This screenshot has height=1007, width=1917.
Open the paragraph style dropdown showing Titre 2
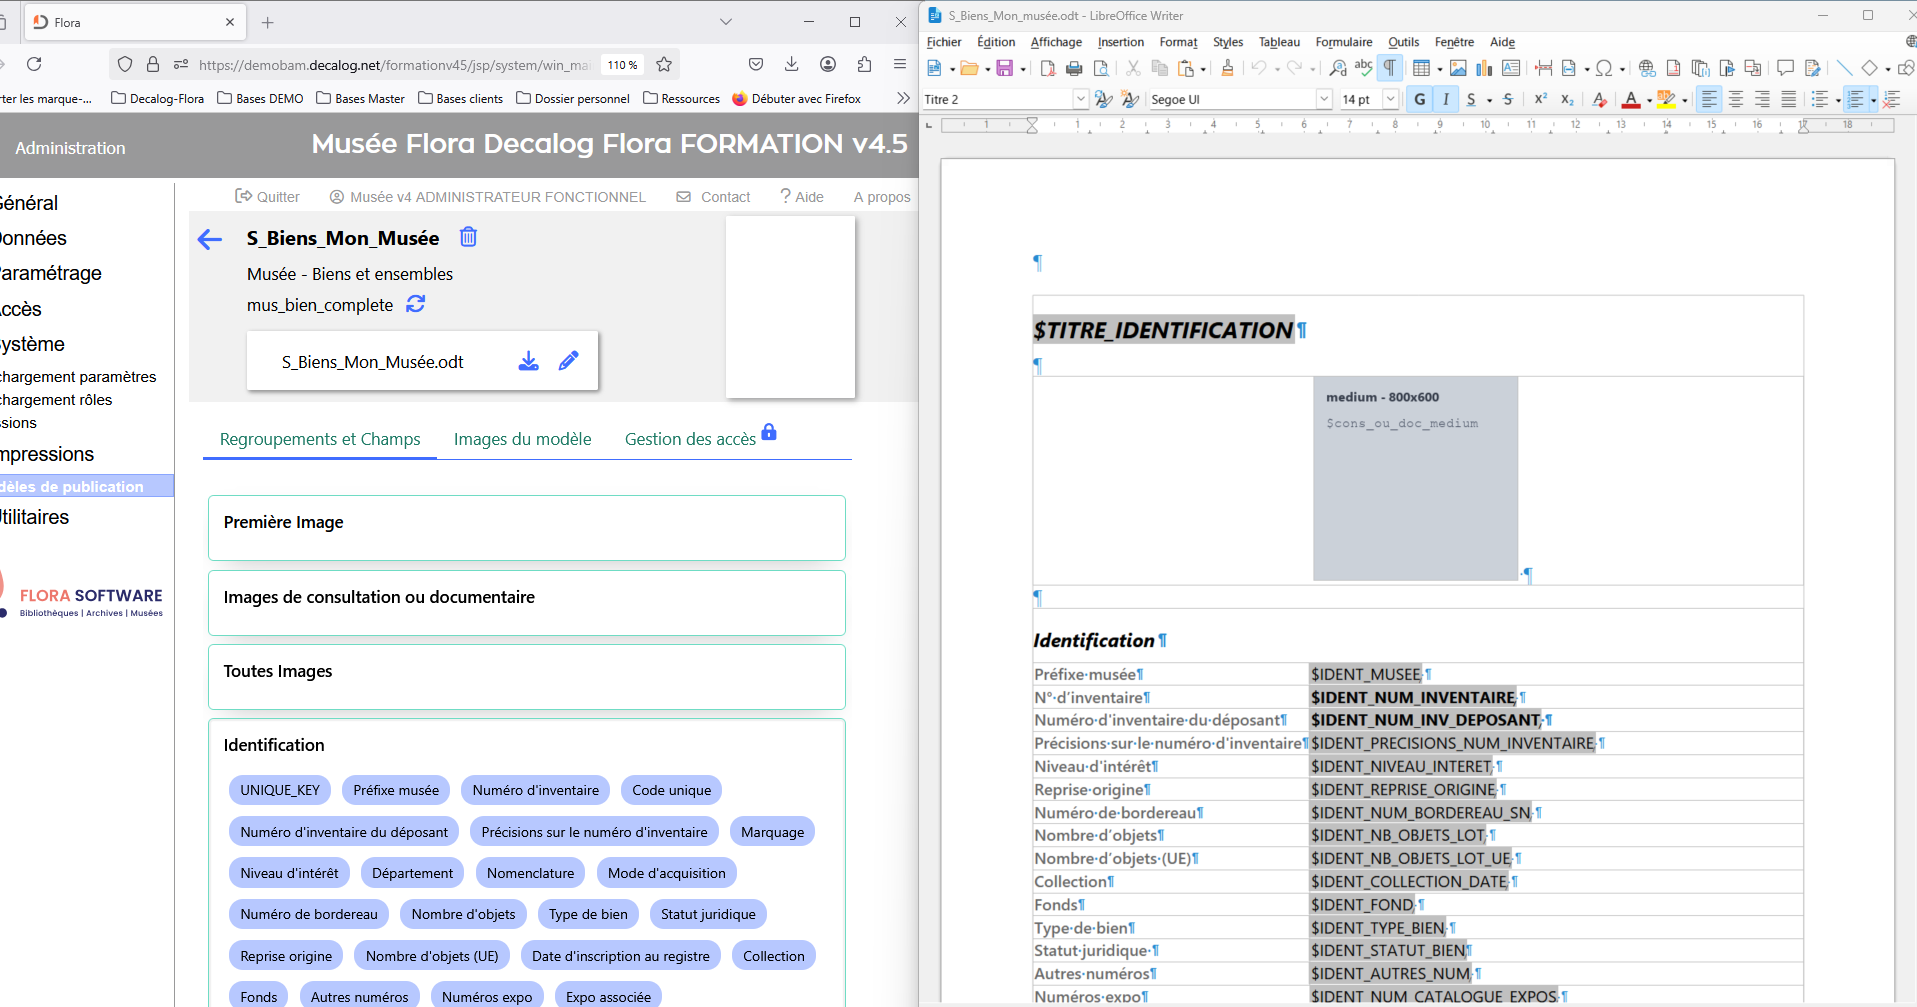click(1081, 99)
